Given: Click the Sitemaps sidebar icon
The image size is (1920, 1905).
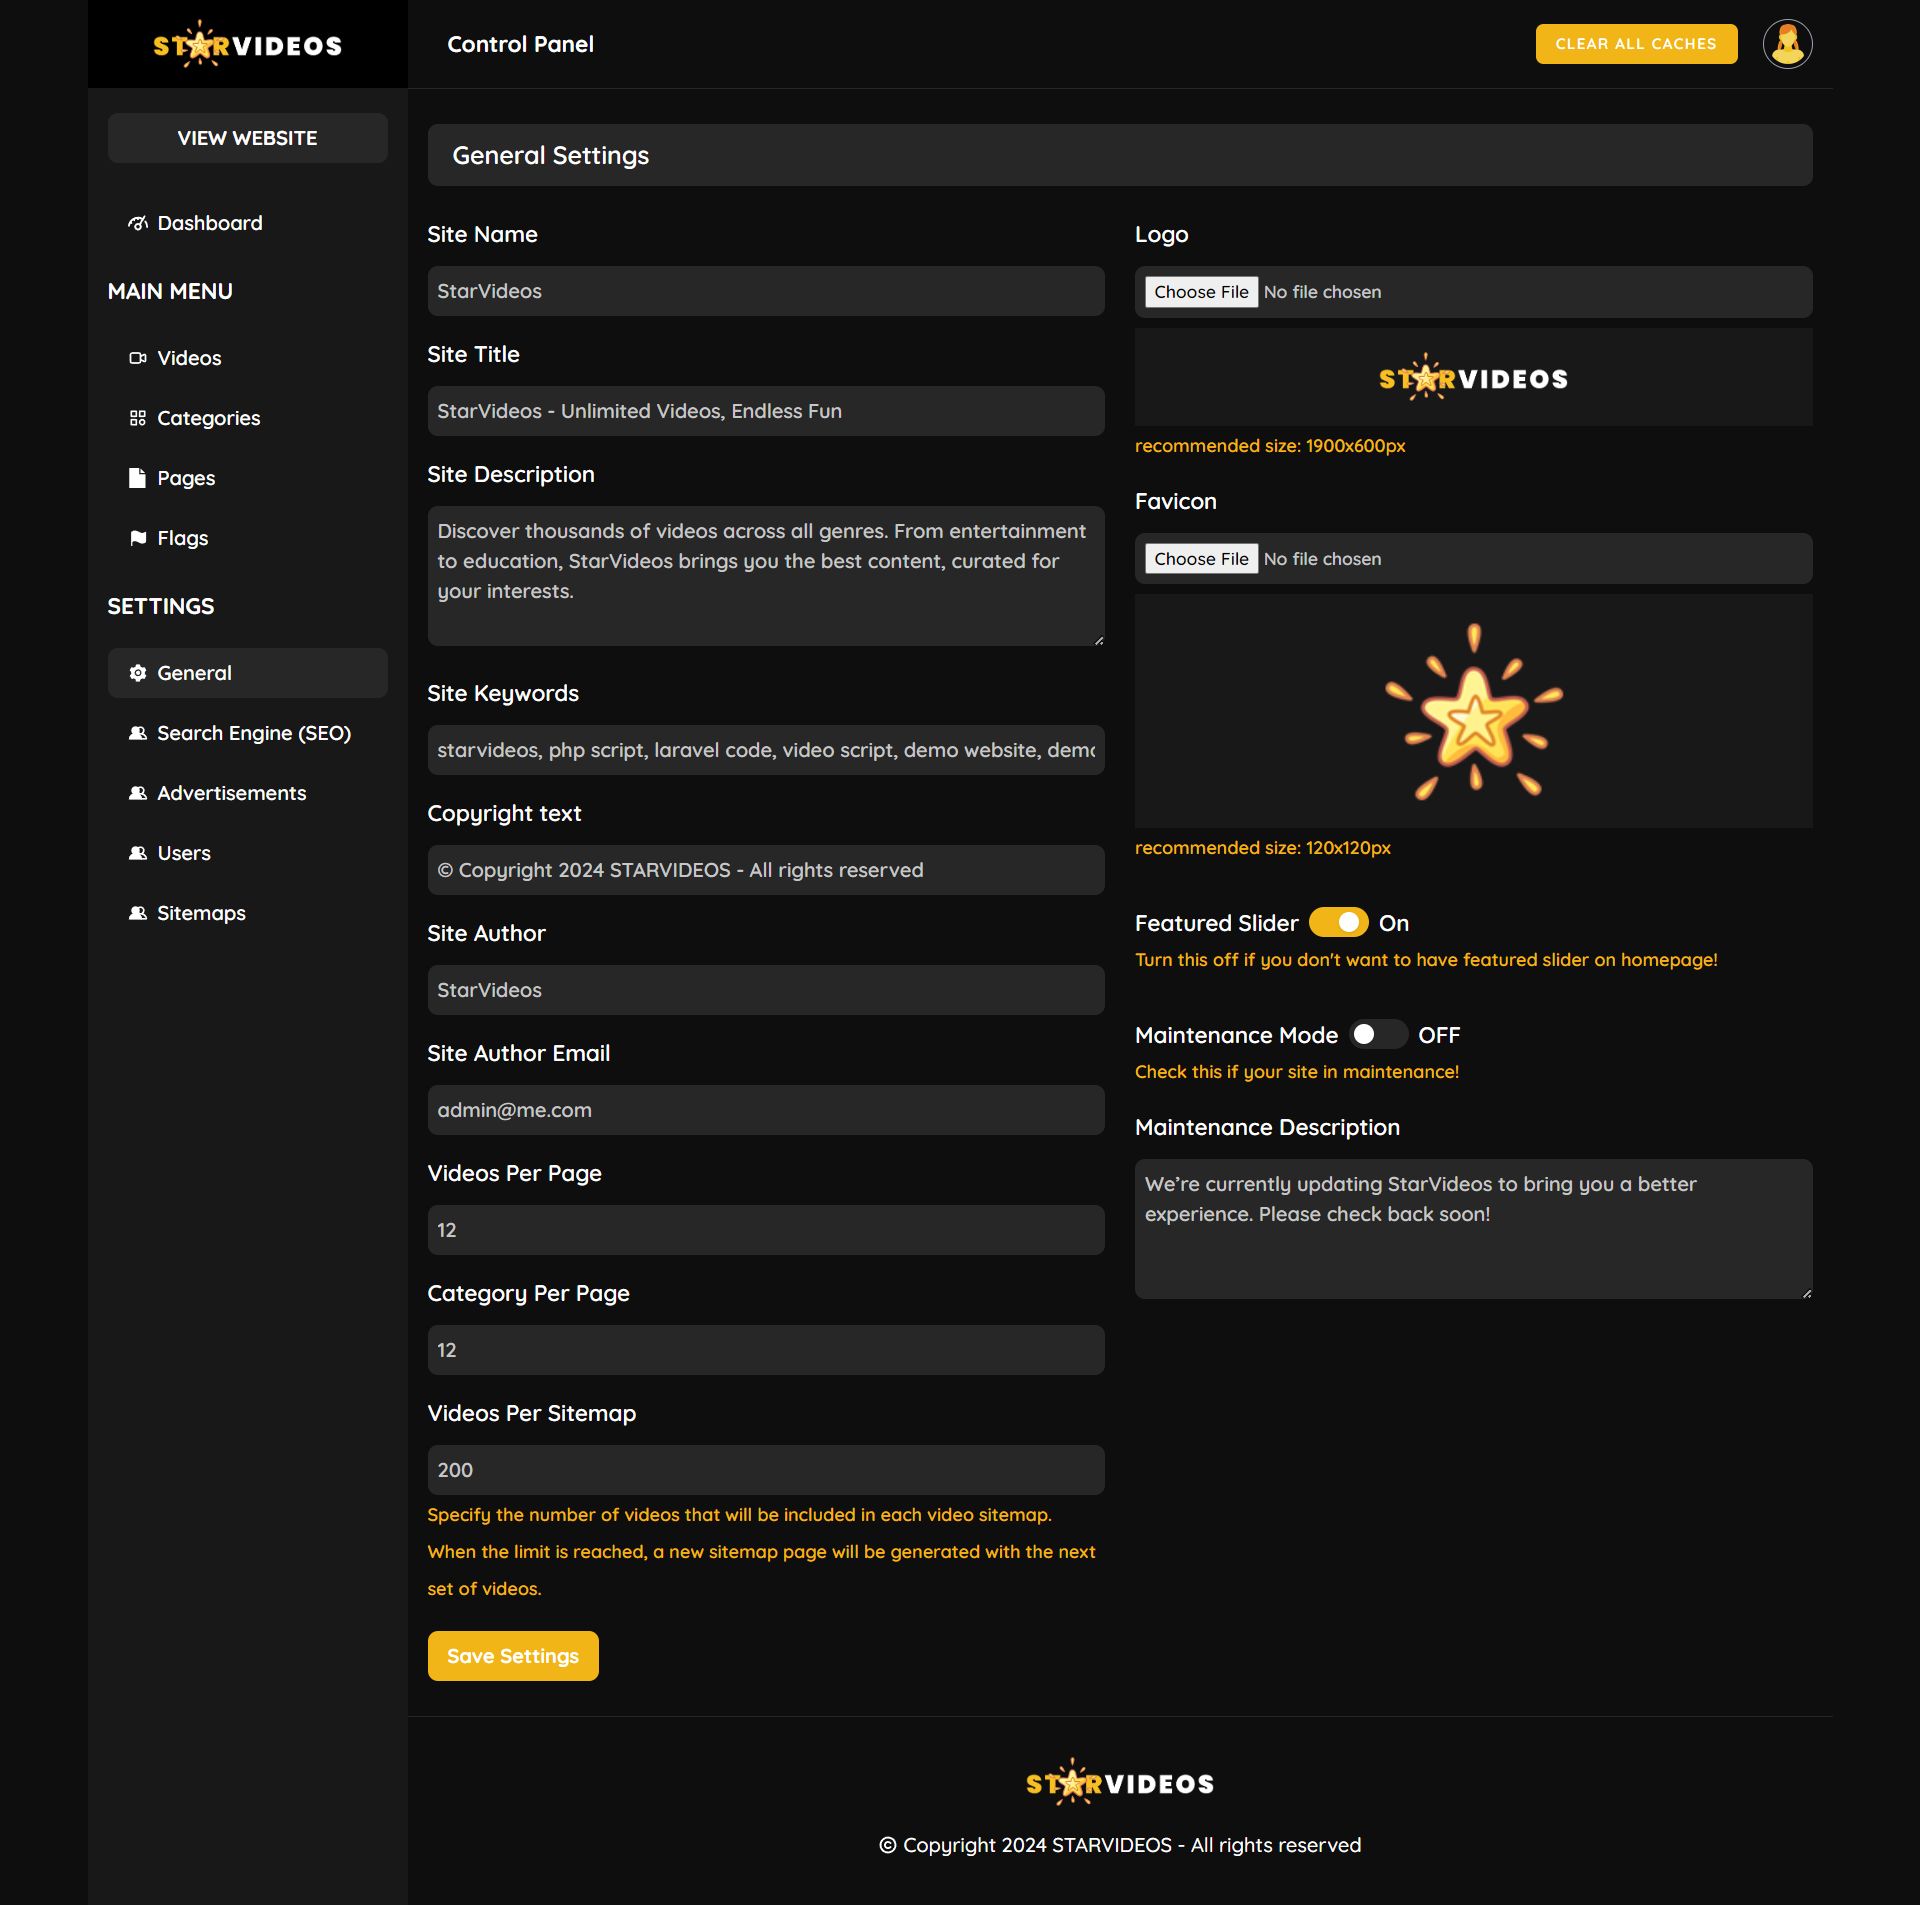Looking at the screenshot, I should click(x=138, y=913).
